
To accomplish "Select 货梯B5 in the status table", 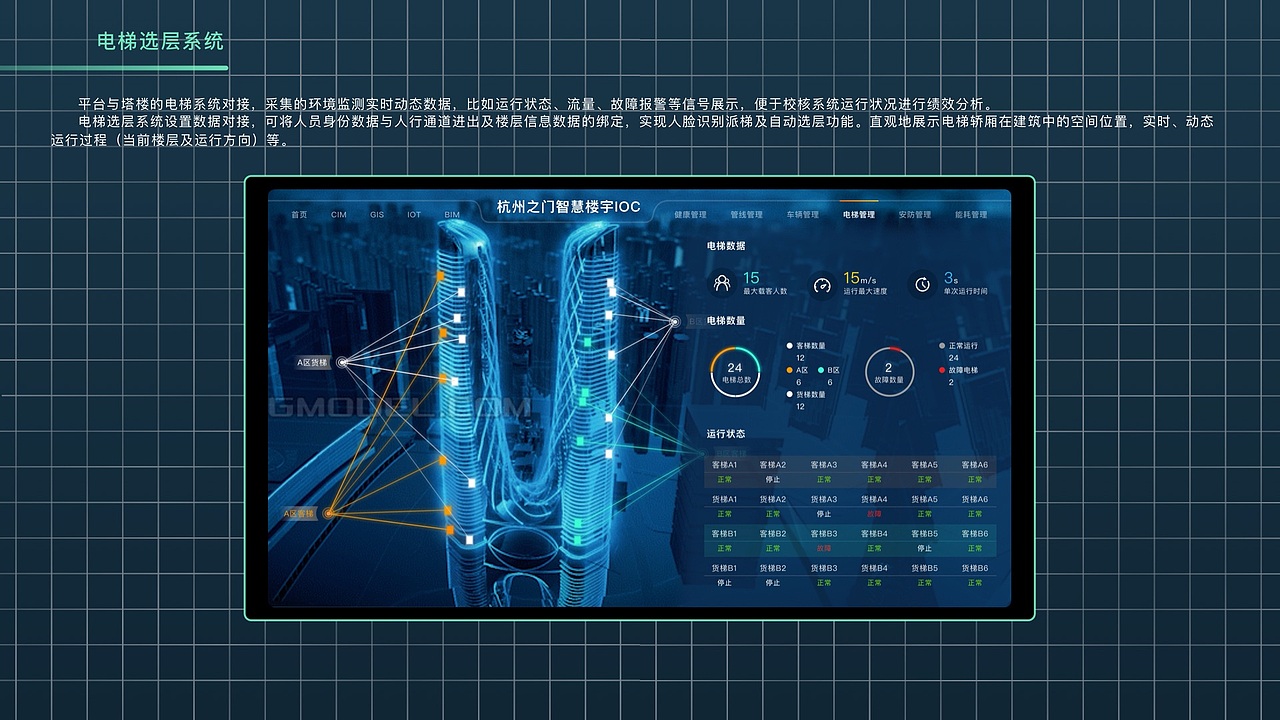I will click(924, 568).
